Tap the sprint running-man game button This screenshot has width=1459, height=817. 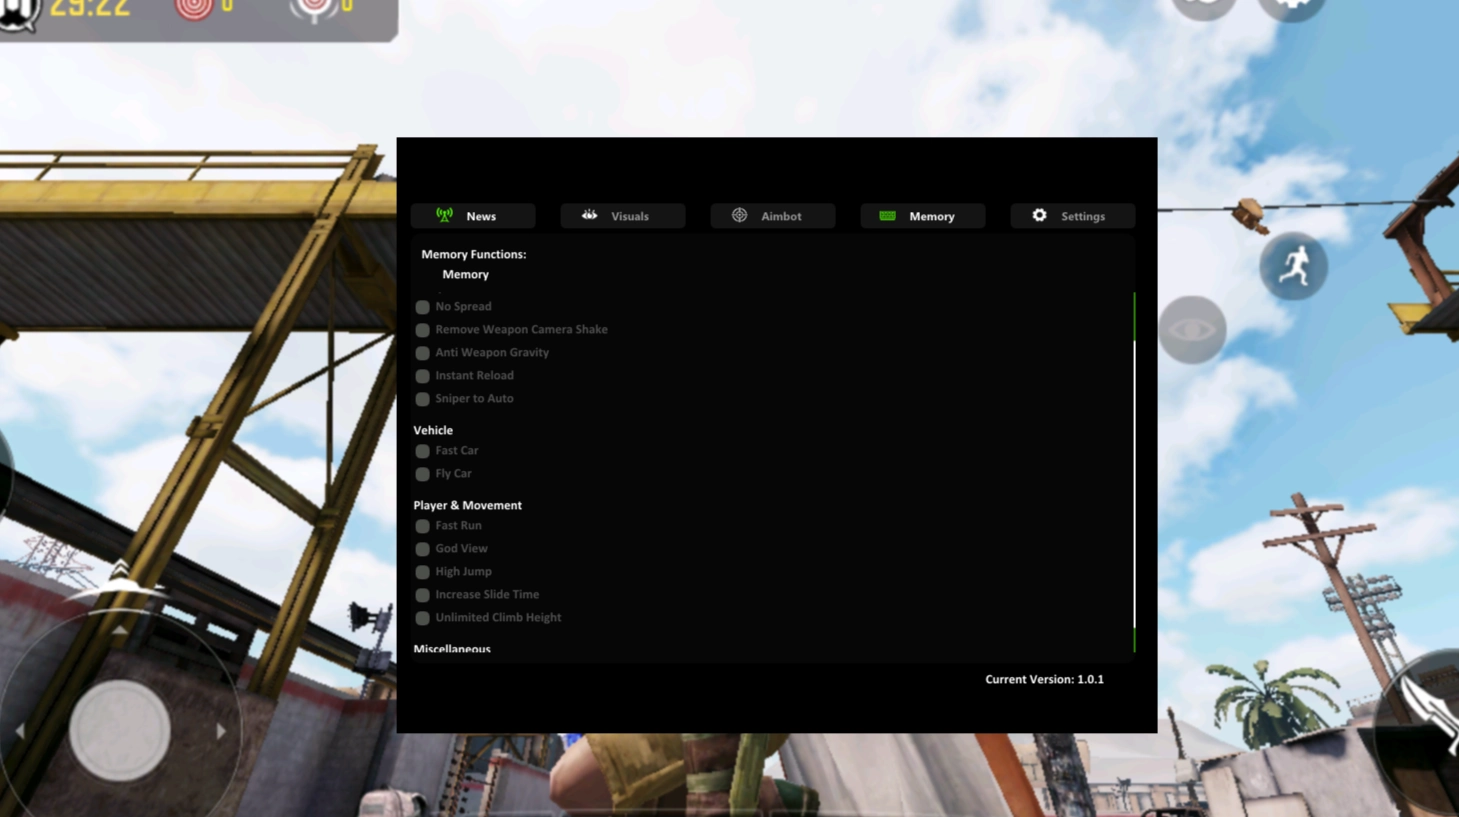(x=1293, y=266)
